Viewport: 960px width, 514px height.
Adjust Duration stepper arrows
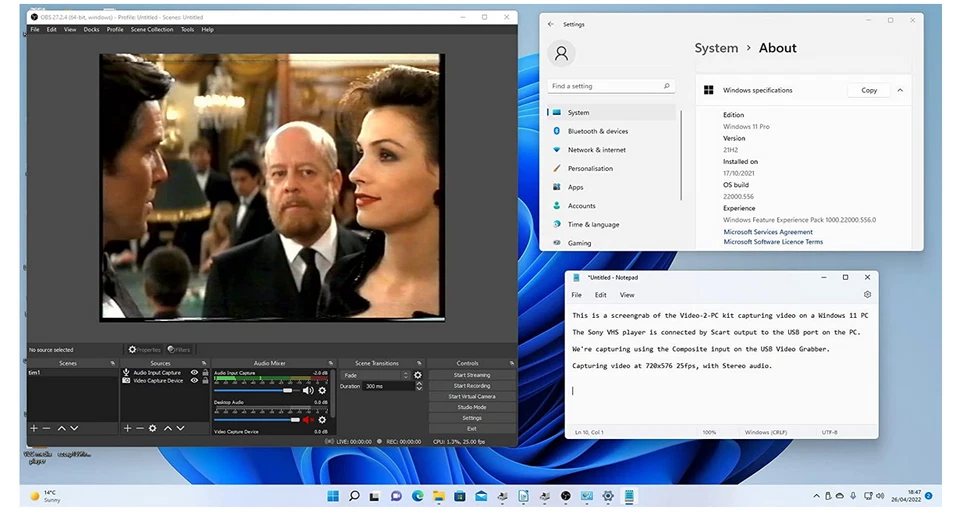click(x=419, y=386)
